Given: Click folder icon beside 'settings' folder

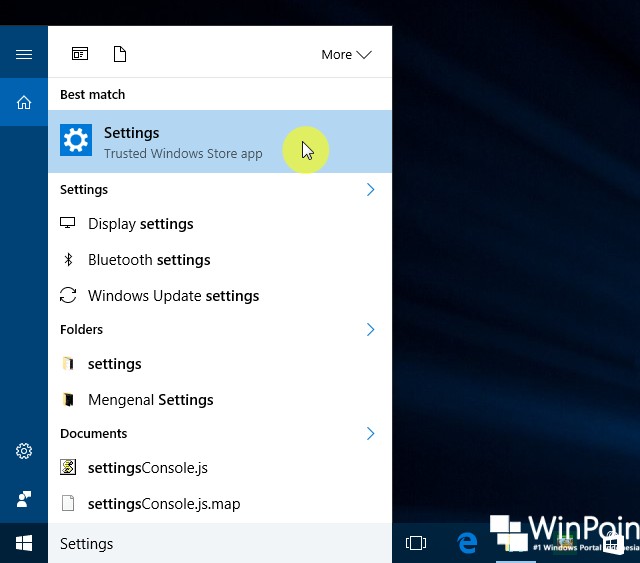Looking at the screenshot, I should (68, 363).
